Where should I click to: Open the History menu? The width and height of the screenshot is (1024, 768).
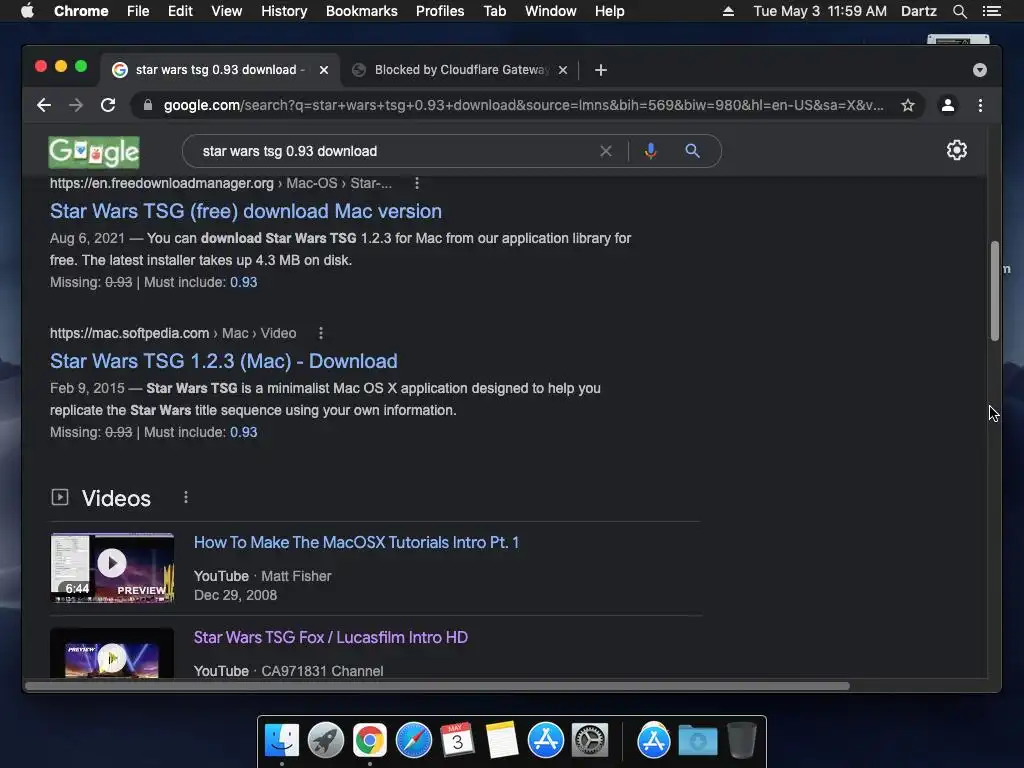[284, 11]
